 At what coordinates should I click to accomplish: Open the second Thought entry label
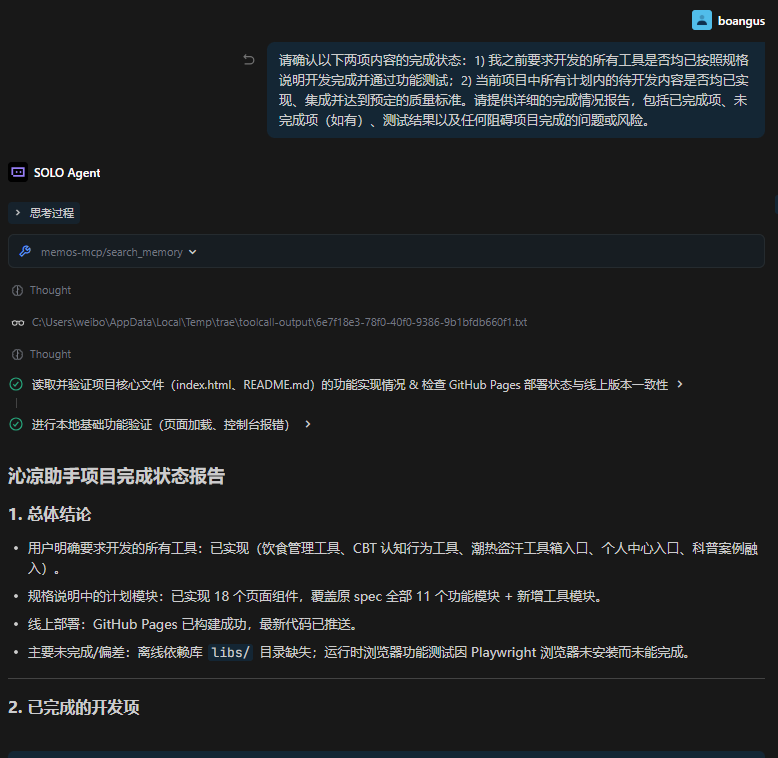pyautogui.click(x=50, y=354)
